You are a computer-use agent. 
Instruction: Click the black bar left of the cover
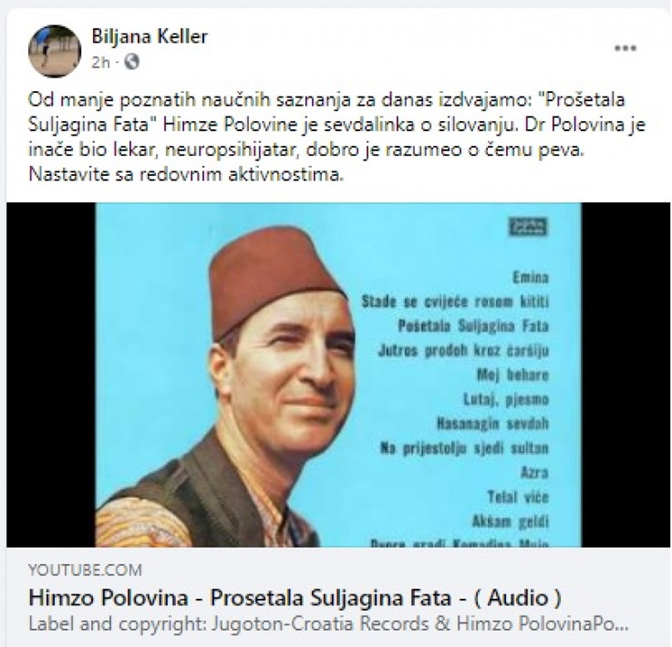[51, 375]
